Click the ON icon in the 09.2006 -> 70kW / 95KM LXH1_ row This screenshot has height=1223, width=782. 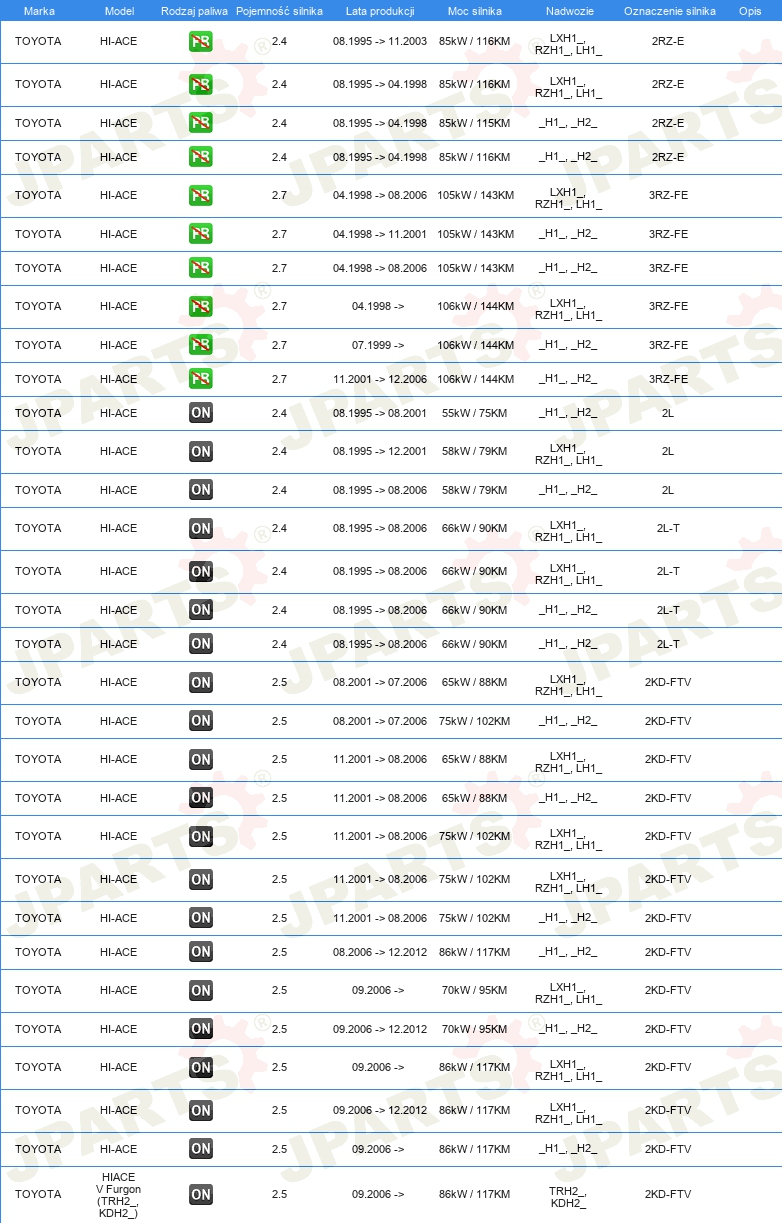click(200, 990)
